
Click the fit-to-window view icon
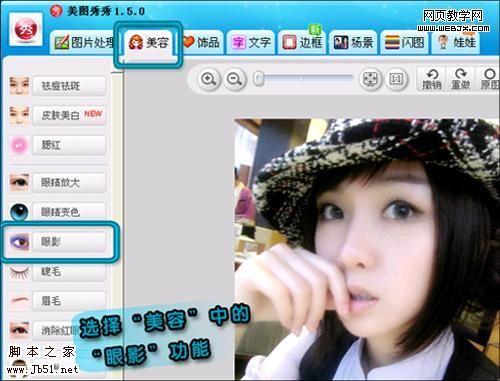click(x=370, y=79)
